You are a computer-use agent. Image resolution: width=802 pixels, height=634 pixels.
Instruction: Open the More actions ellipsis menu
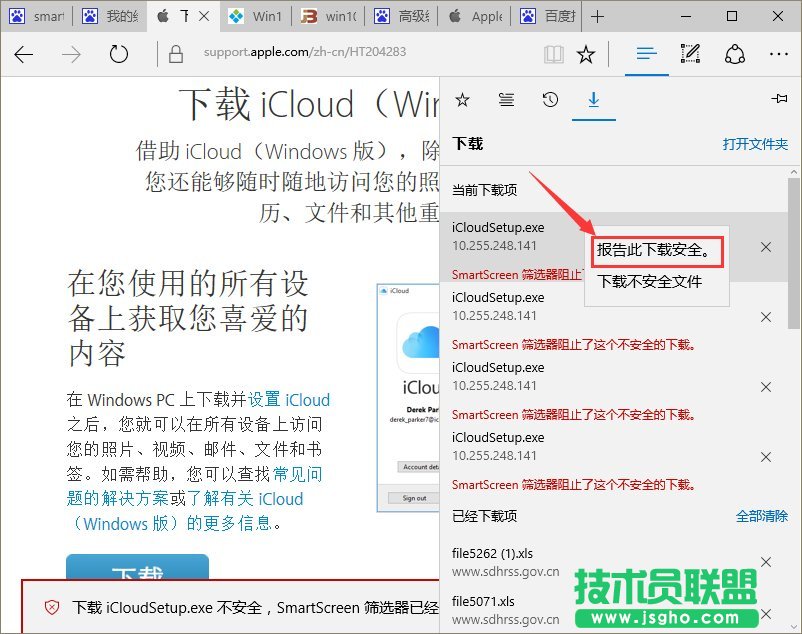778,54
